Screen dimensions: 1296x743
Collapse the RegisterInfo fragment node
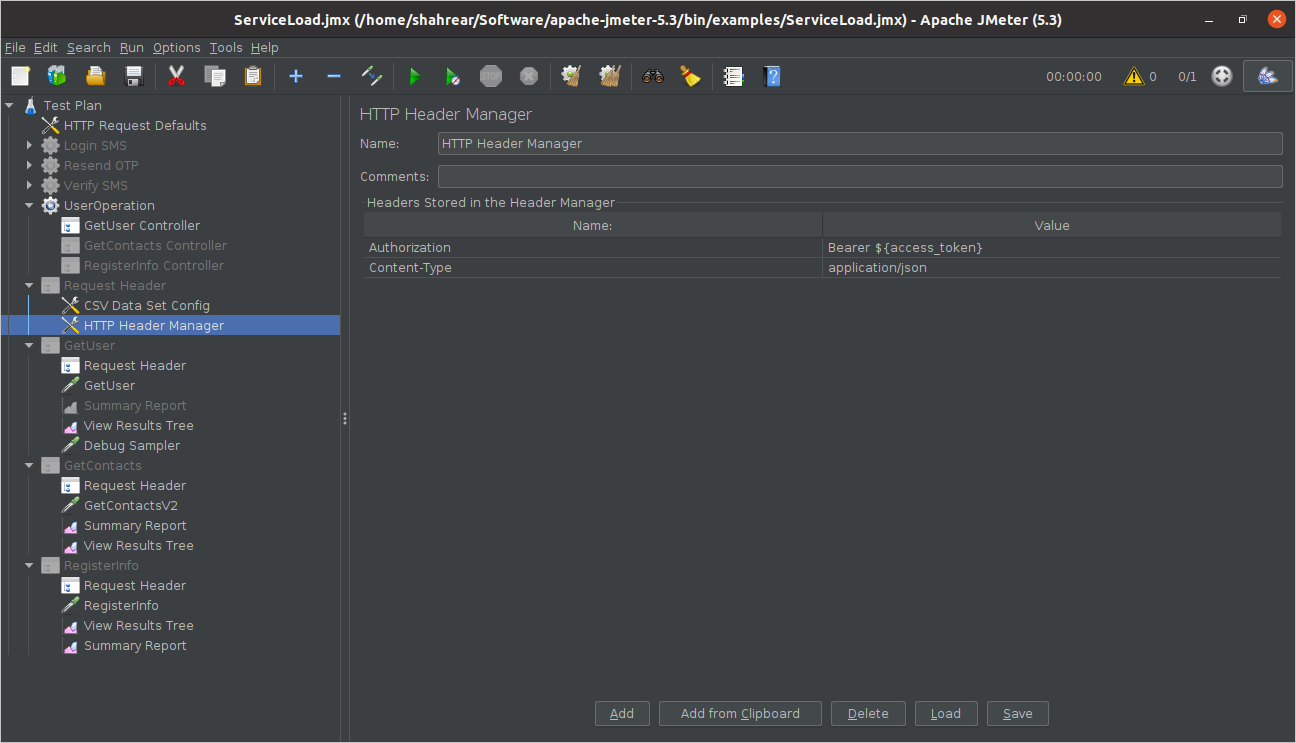(x=29, y=565)
